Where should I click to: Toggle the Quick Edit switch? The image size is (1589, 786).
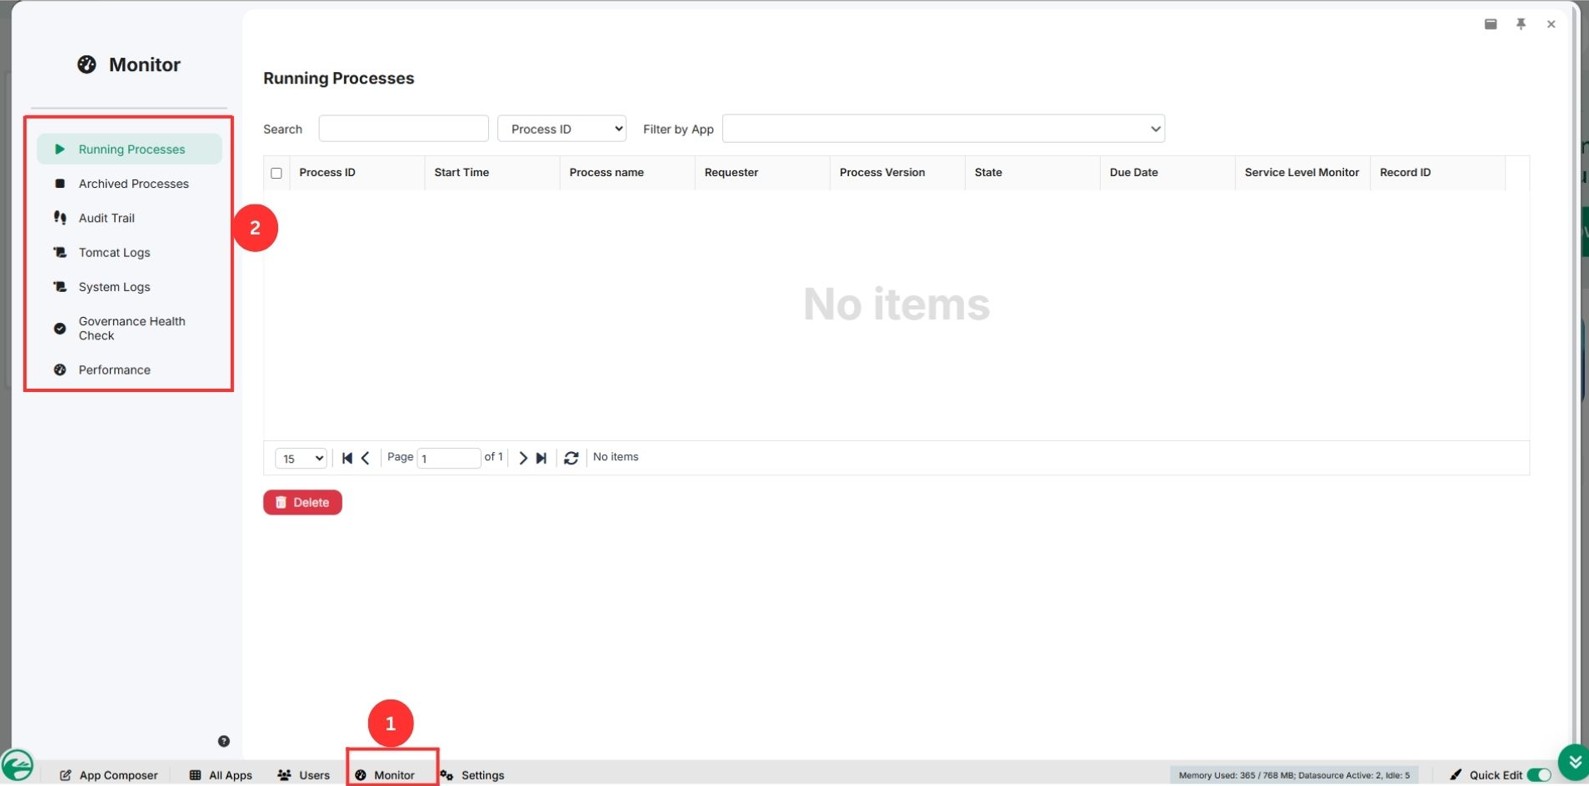pyautogui.click(x=1539, y=775)
